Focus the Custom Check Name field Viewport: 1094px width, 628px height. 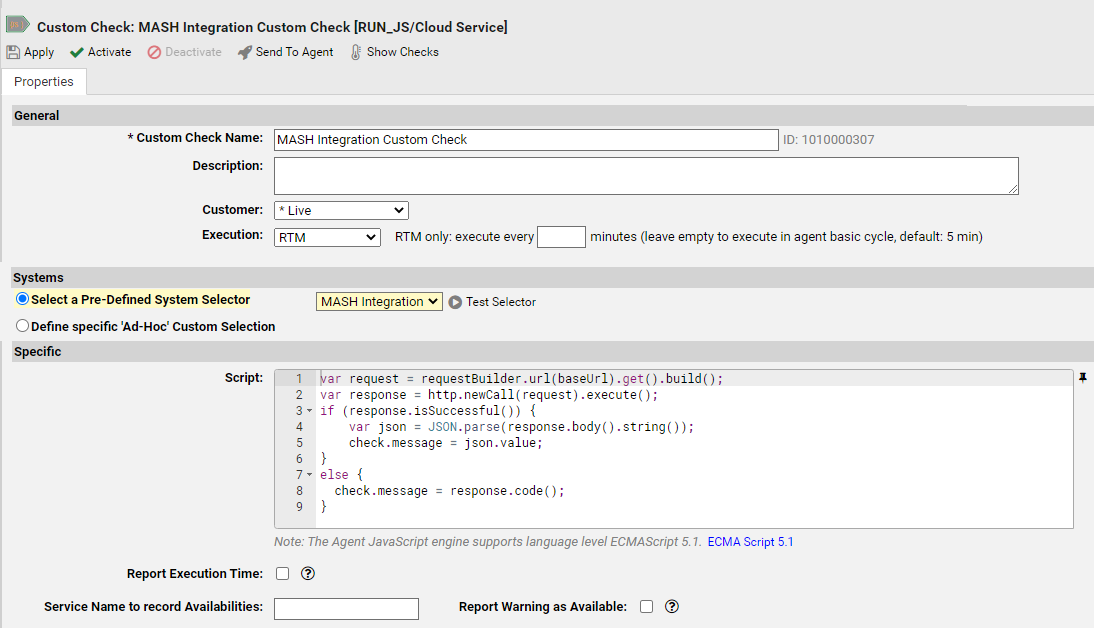click(x=526, y=140)
